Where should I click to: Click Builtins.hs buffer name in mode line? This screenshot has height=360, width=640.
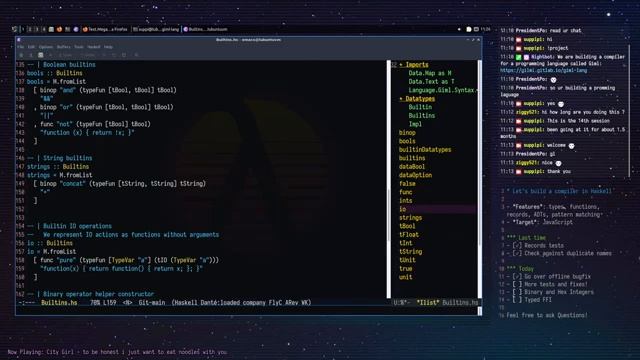tap(59, 302)
